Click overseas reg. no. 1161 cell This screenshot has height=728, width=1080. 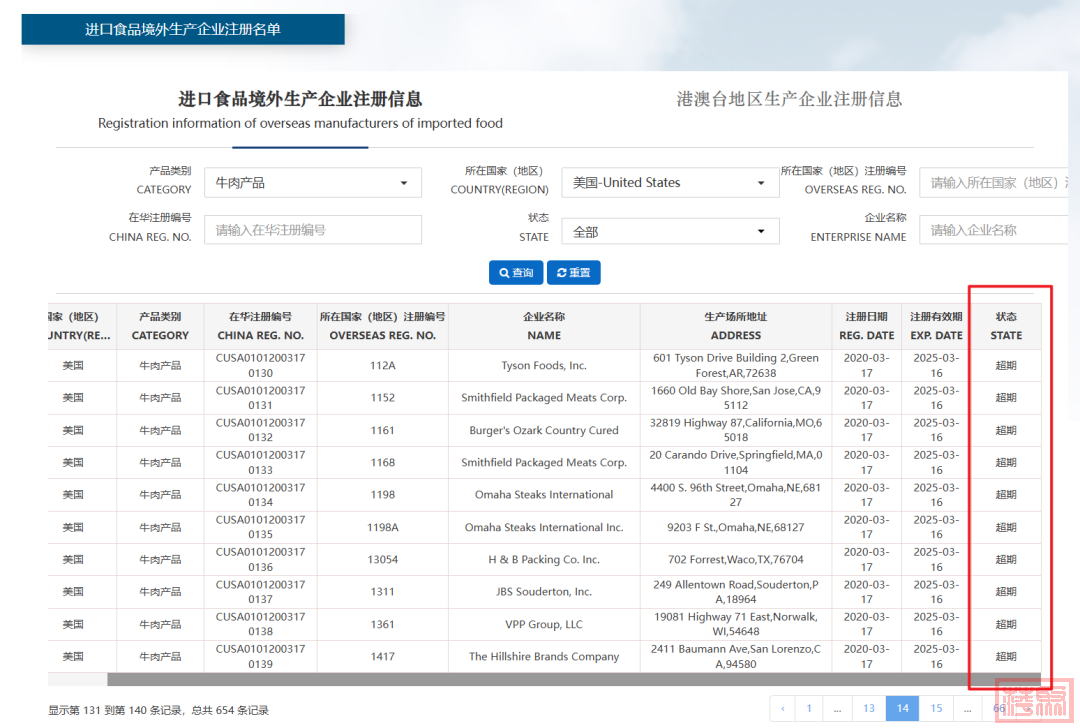click(x=382, y=430)
